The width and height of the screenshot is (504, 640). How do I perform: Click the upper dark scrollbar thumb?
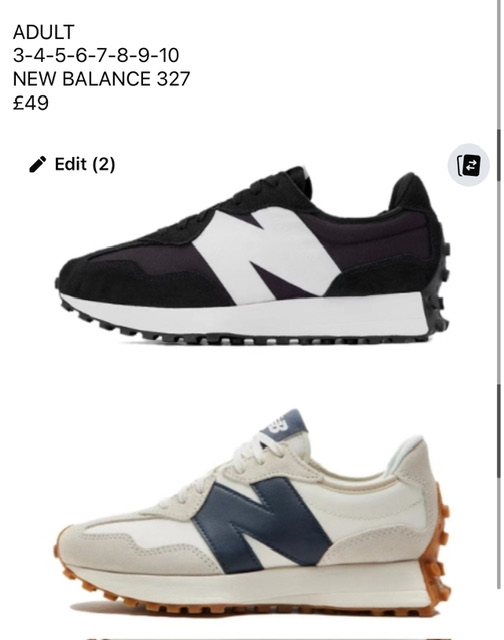499,155
